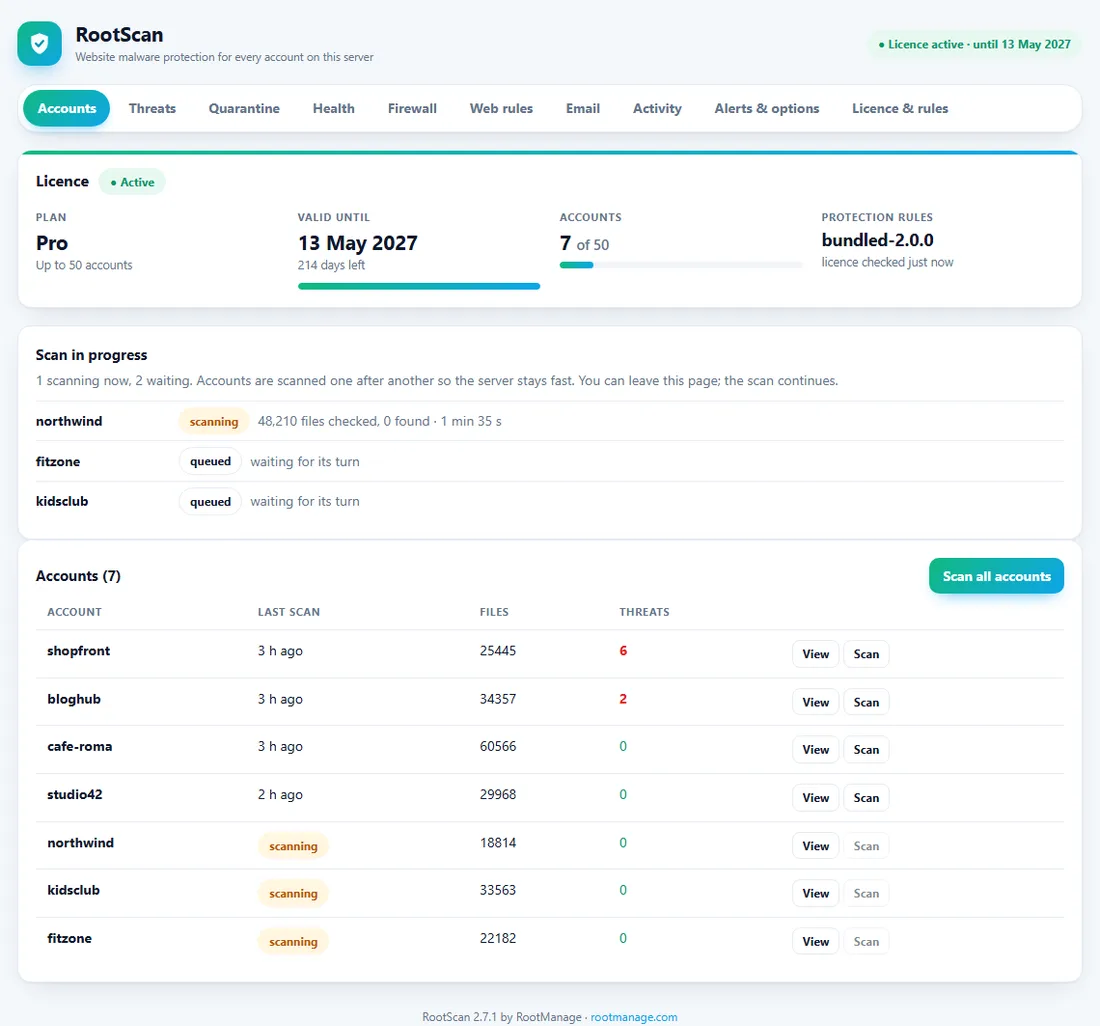Click the "13 May 2027" valid until date

(x=358, y=243)
